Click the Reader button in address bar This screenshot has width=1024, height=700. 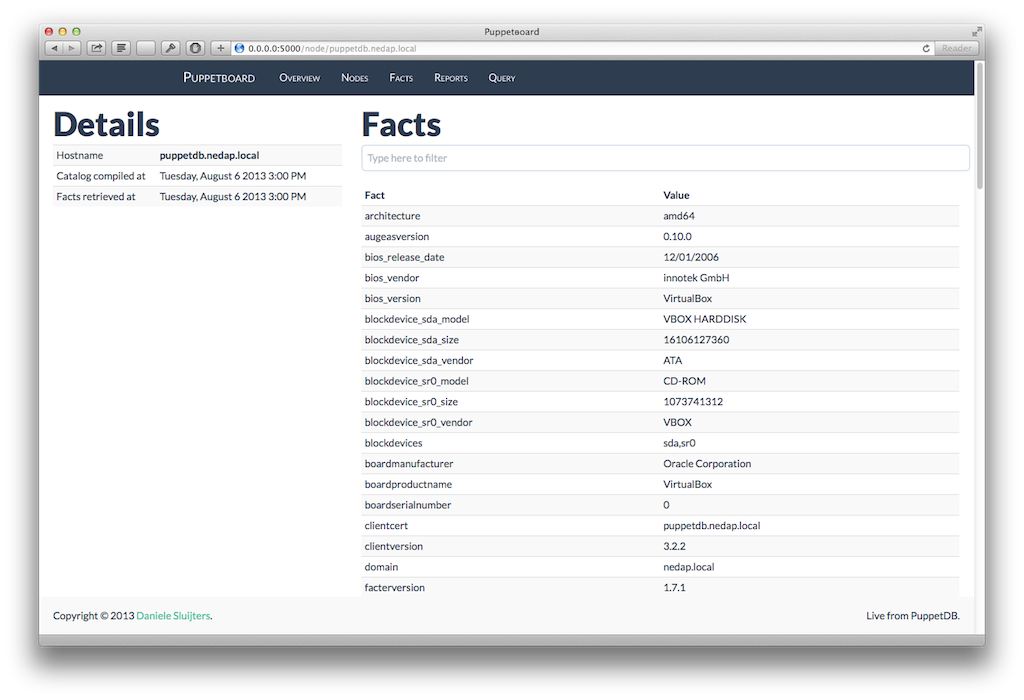click(957, 48)
